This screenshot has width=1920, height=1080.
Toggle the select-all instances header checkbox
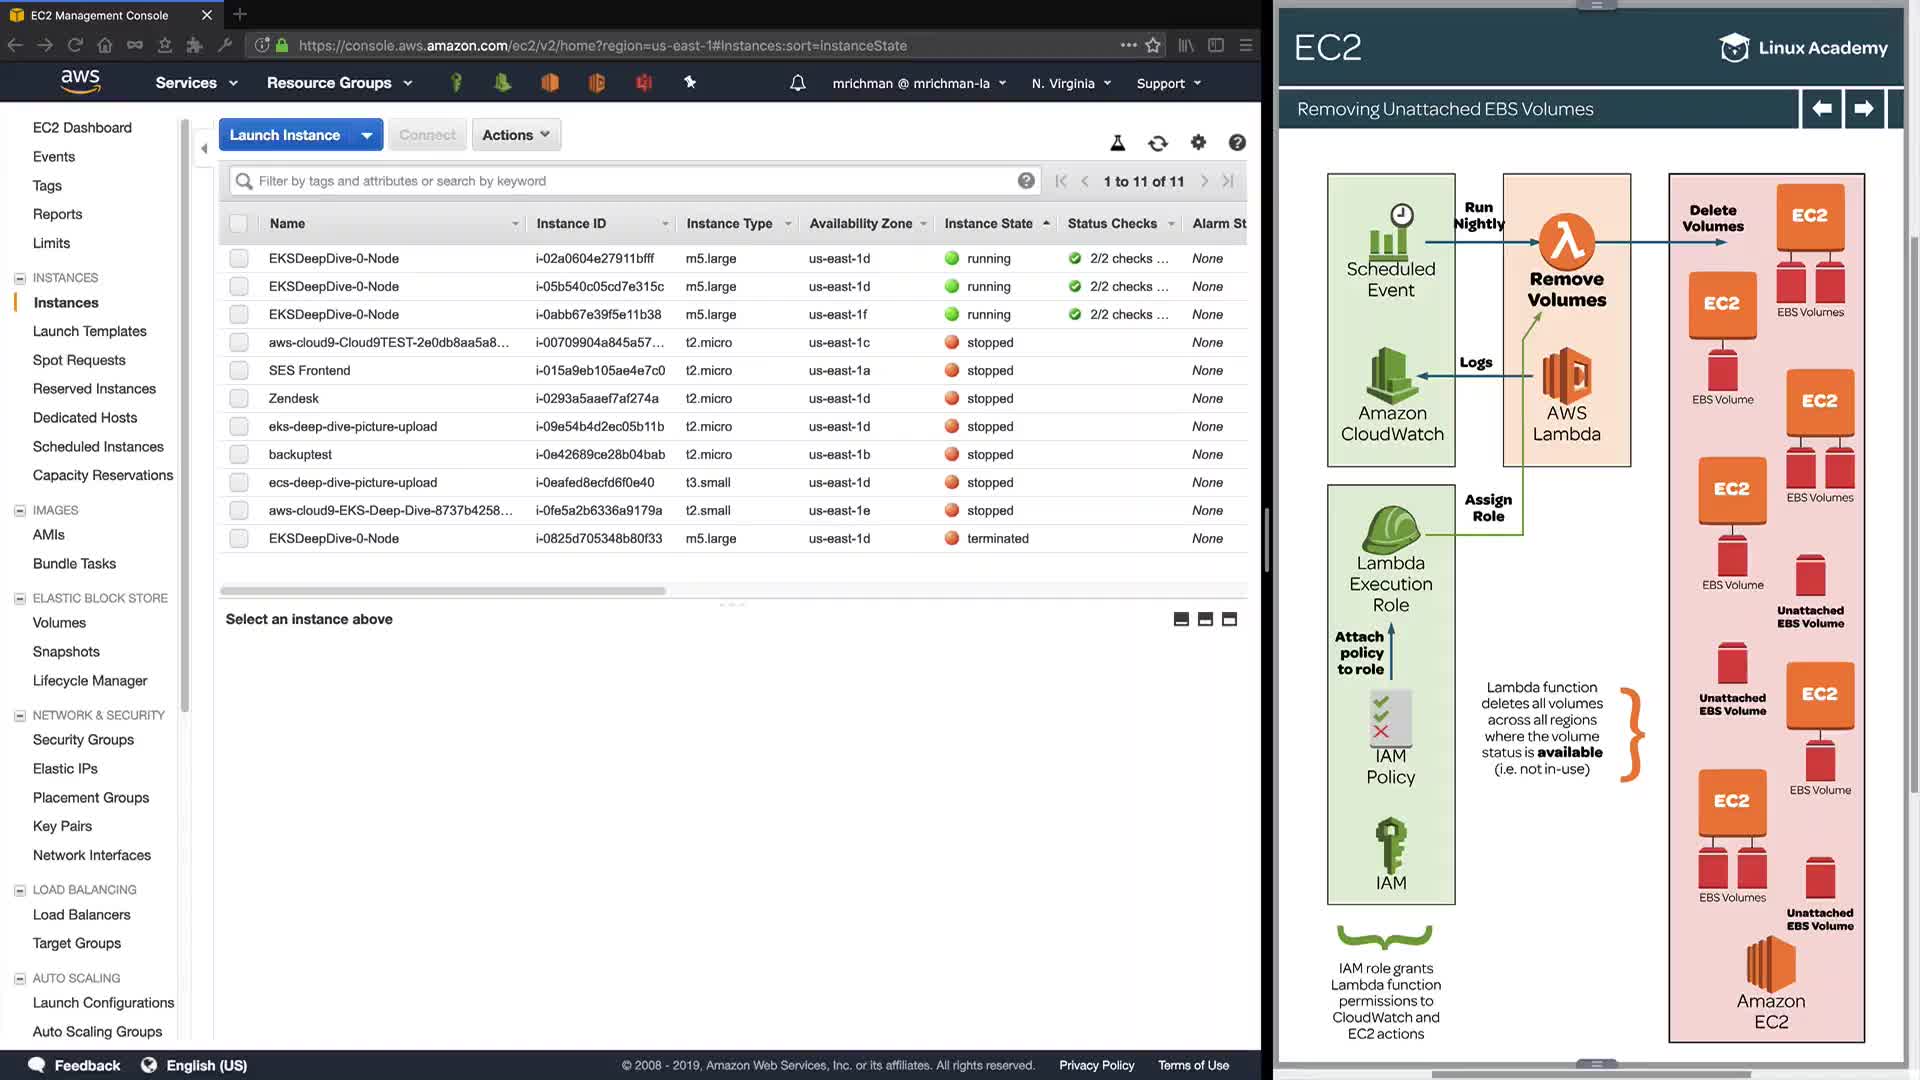pyautogui.click(x=238, y=224)
